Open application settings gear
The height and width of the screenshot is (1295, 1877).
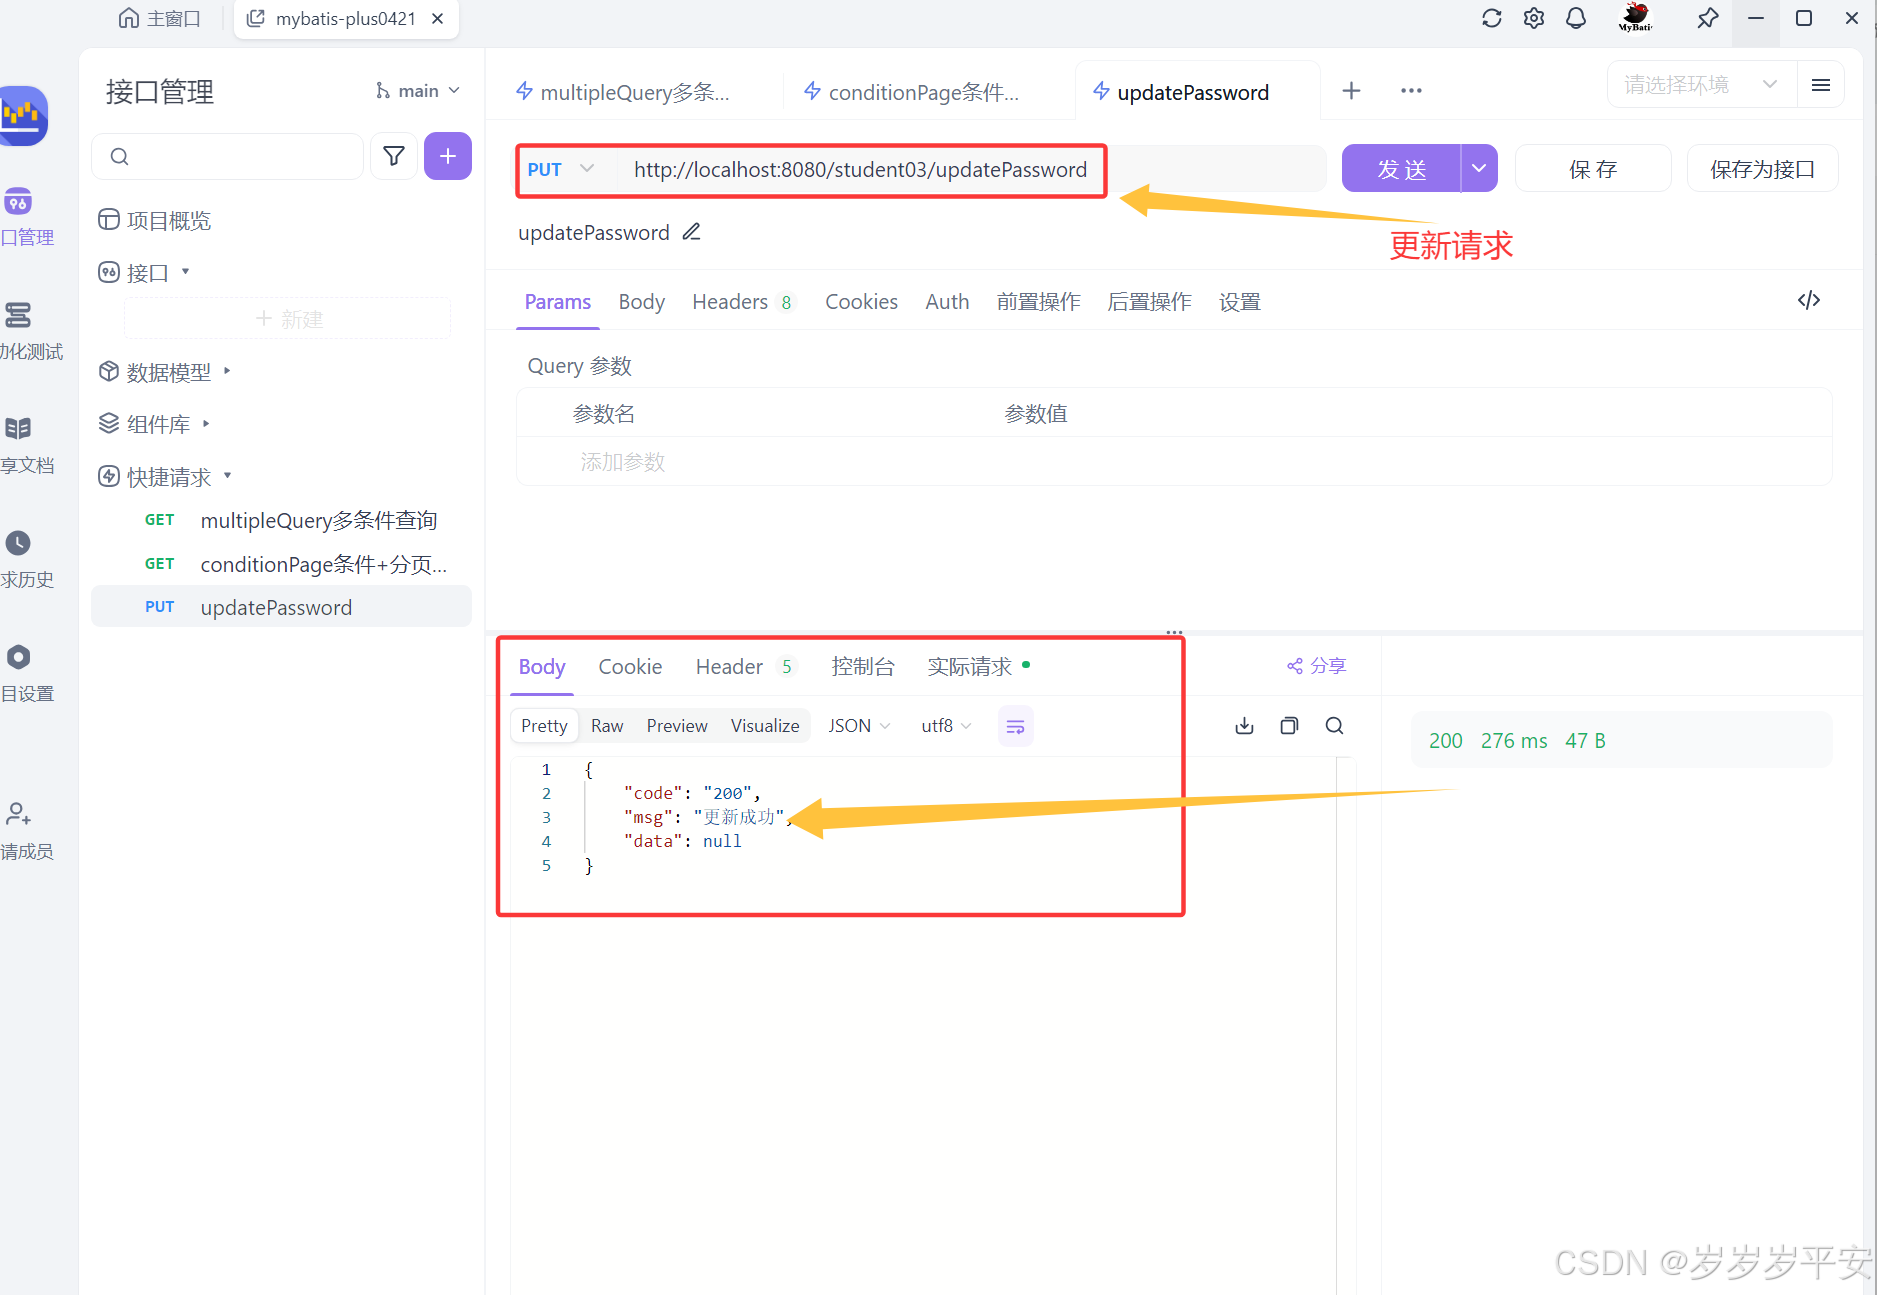(x=1534, y=17)
